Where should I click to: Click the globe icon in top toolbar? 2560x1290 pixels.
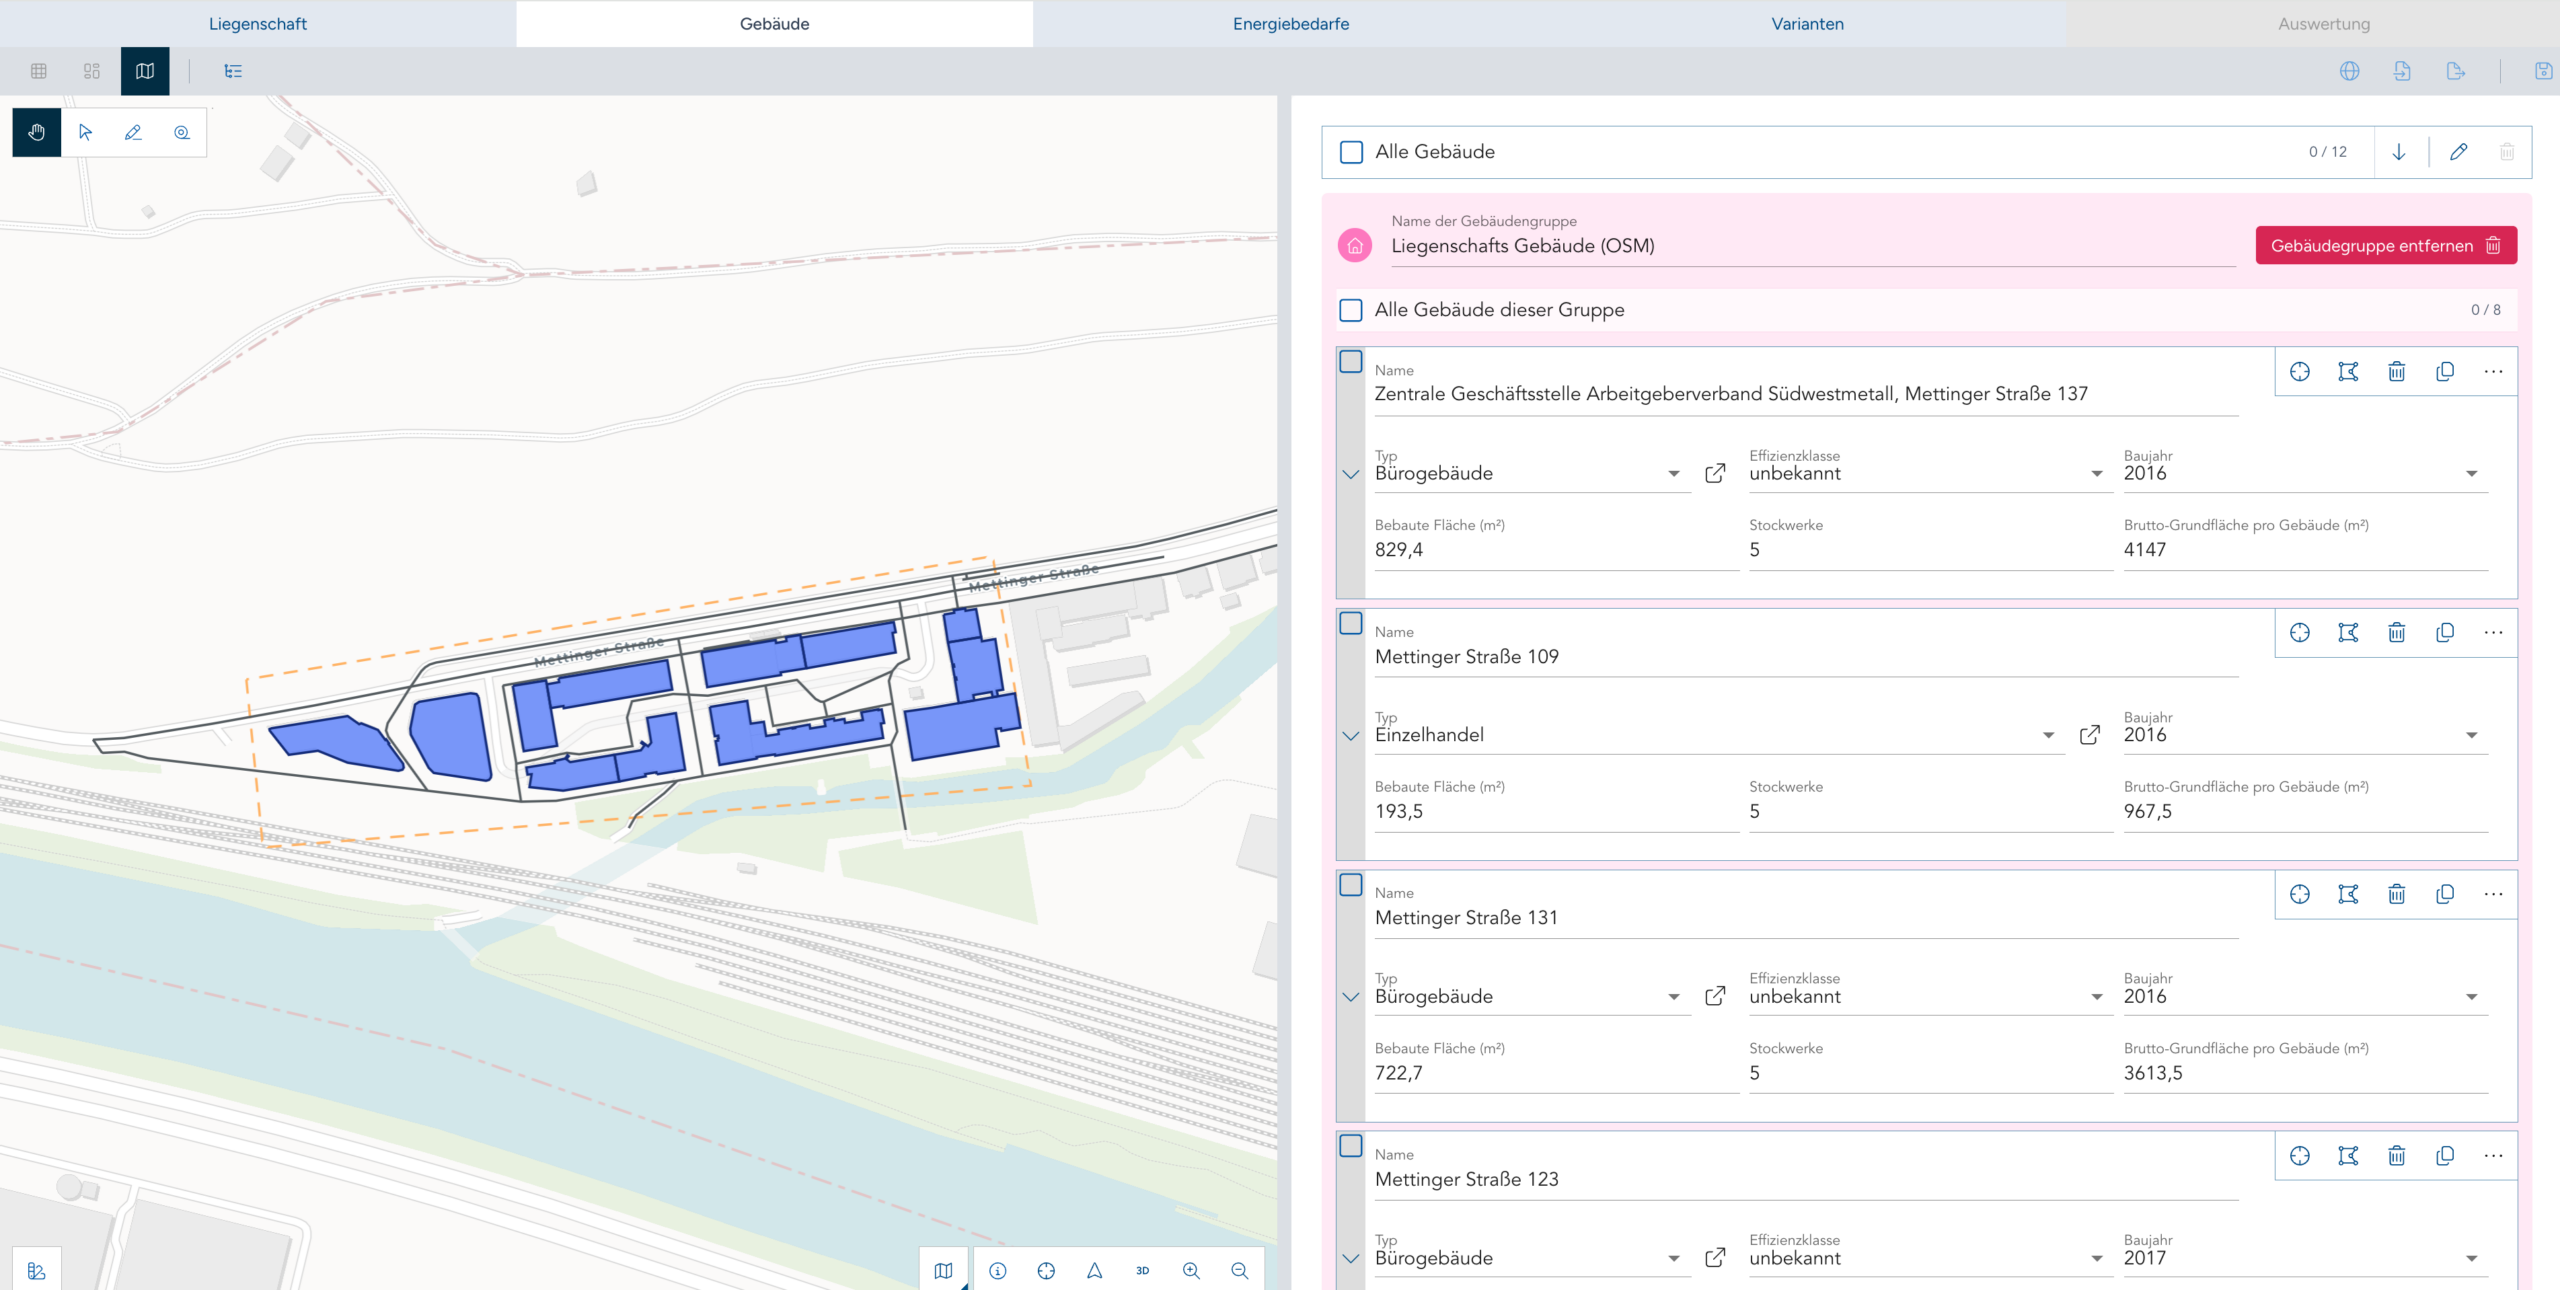point(2350,71)
